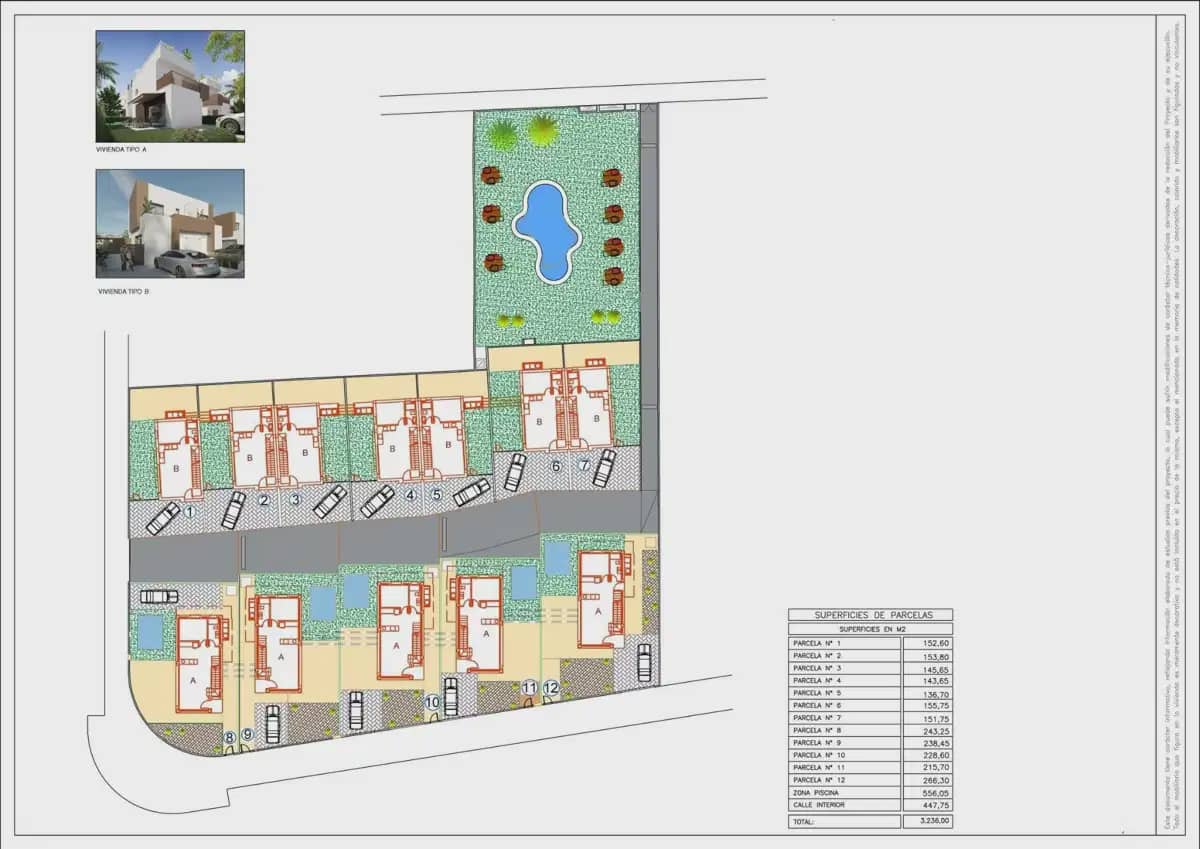The image size is (1200, 849).
Task: Select the Total area value 3.236,00
Action: 928,821
